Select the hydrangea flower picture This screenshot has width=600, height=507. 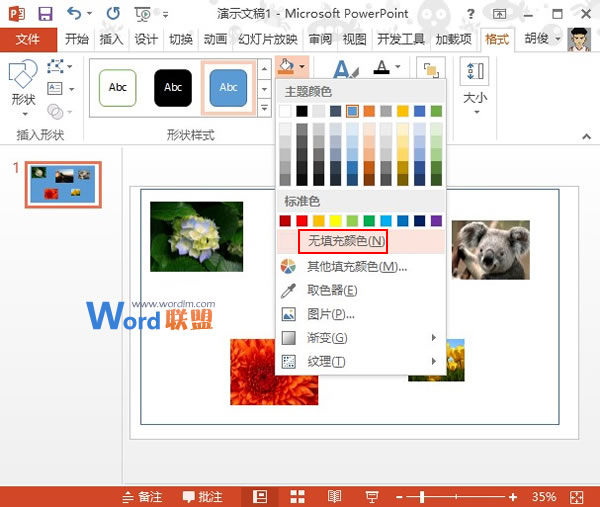[x=196, y=236]
